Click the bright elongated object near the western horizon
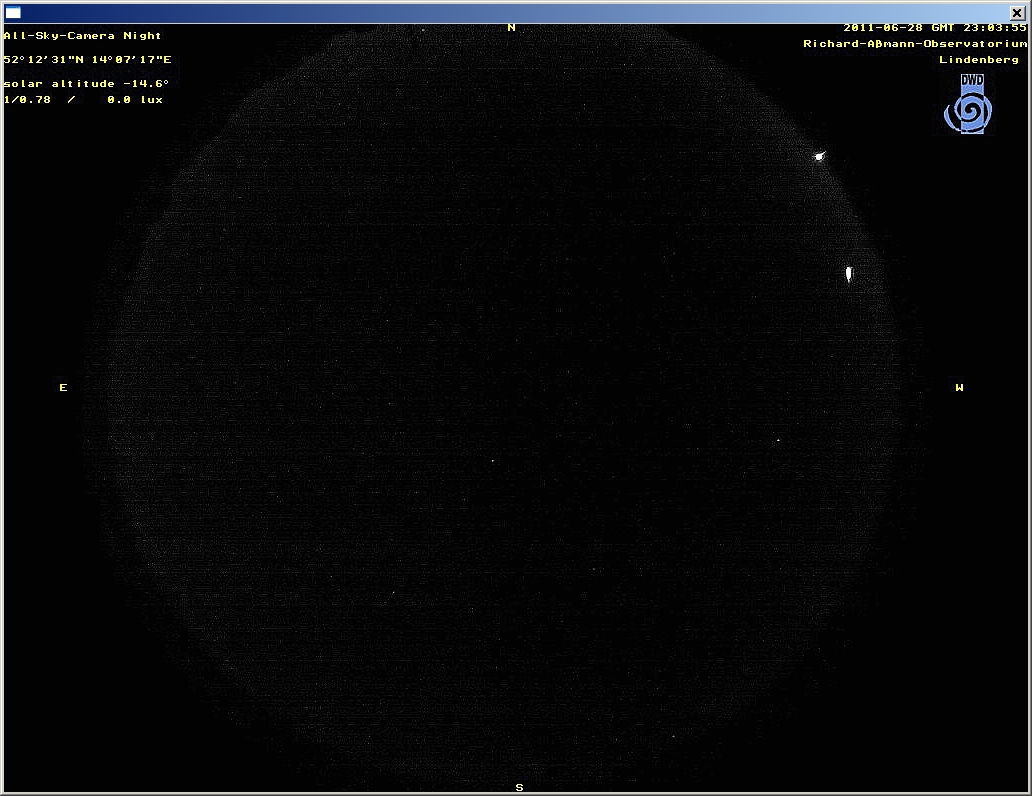Viewport: 1032px width, 796px height. (849, 274)
